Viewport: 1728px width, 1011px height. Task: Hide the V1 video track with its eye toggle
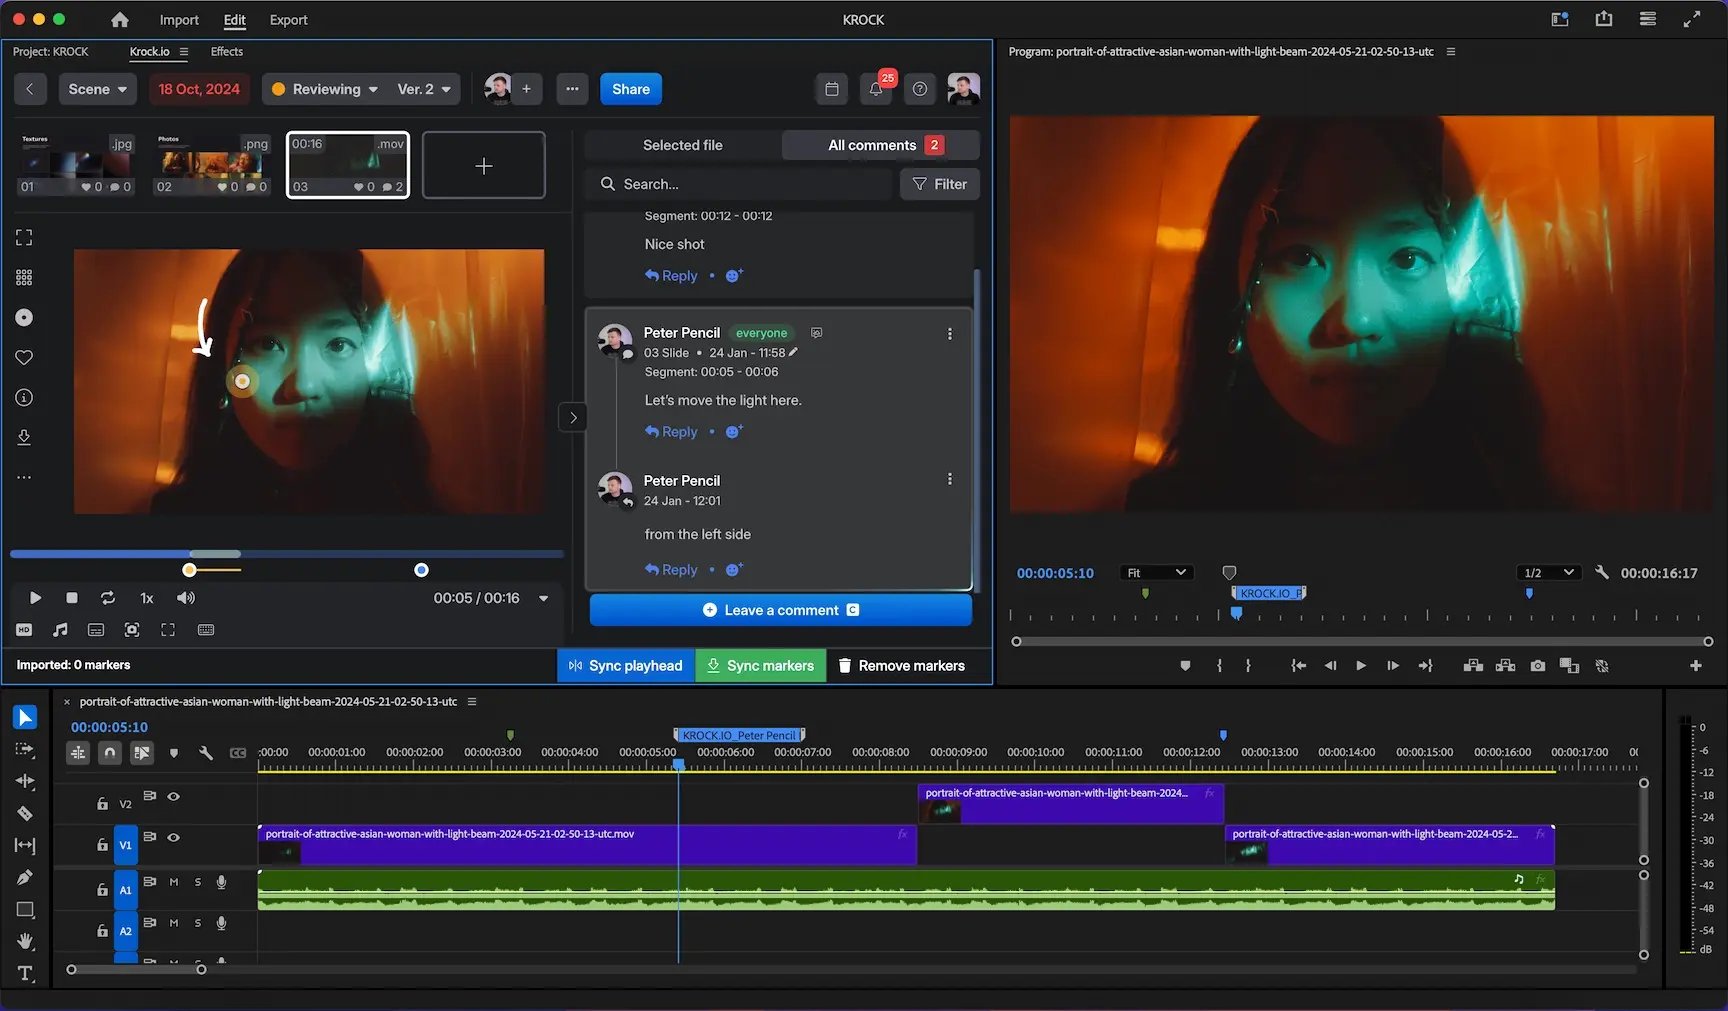click(173, 838)
